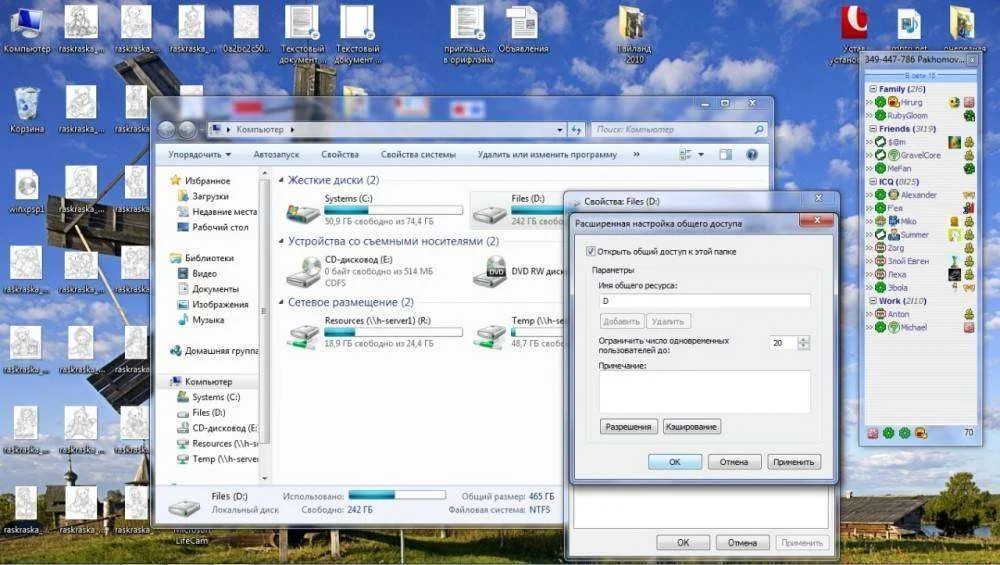Open the Resources (R:) network drive icon
Viewport: 1000px width, 565px height.
(x=304, y=335)
